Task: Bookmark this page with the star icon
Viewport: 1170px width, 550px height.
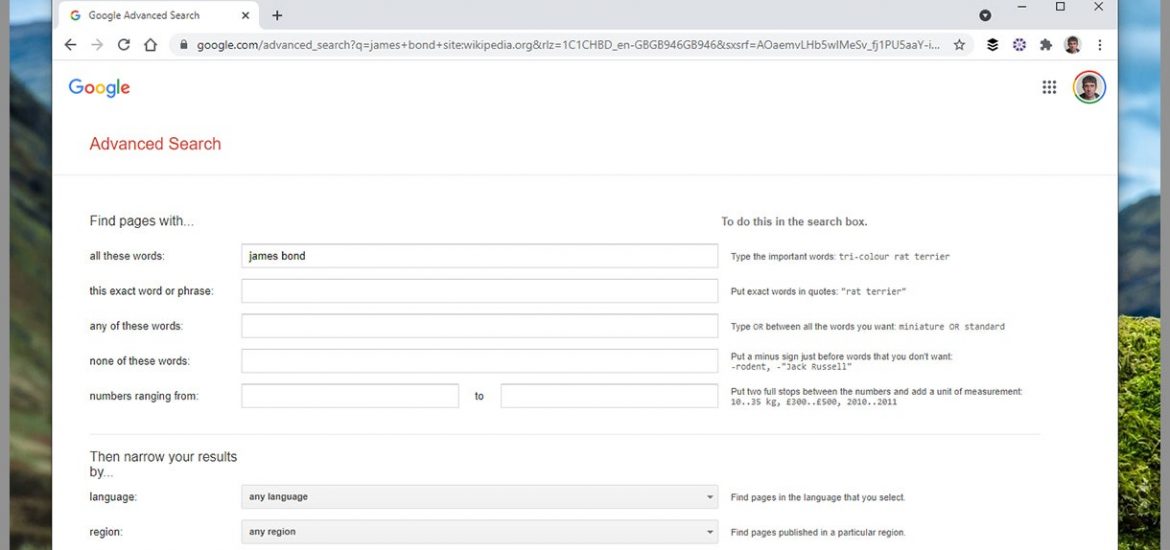Action: click(960, 45)
